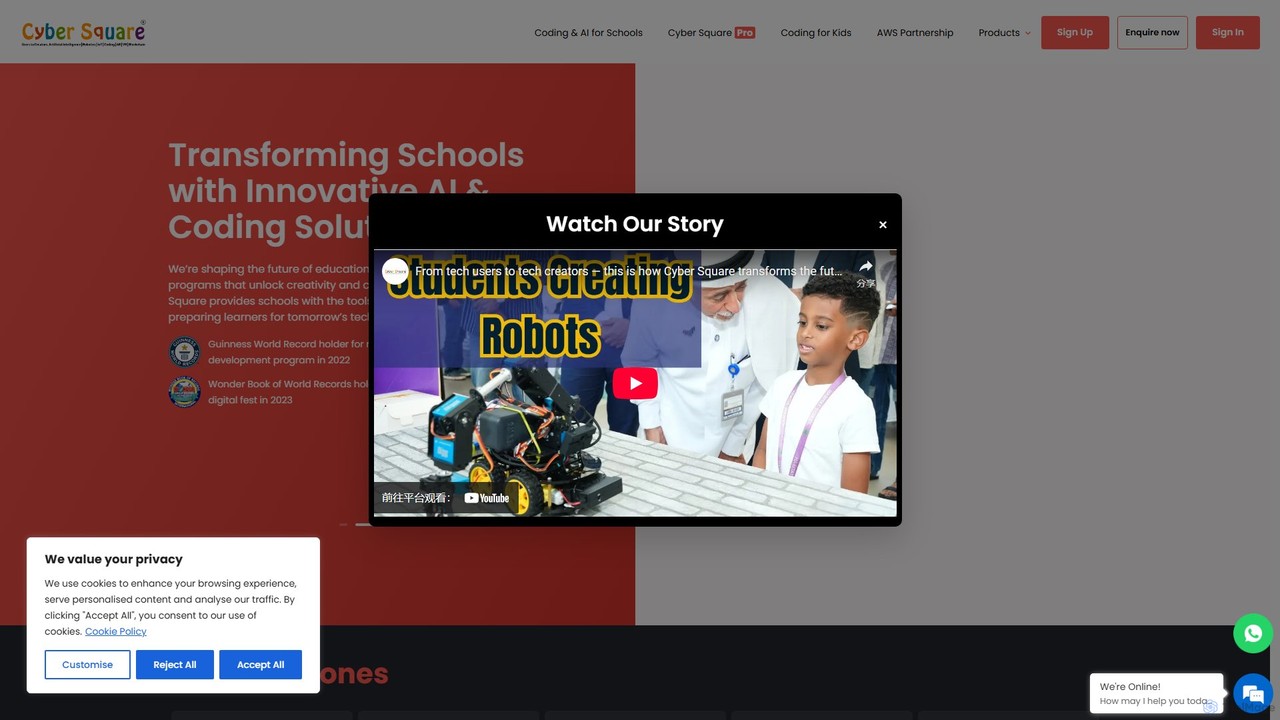Click We value your privacy heading
This screenshot has height=720, width=1280.
pyautogui.click(x=114, y=559)
